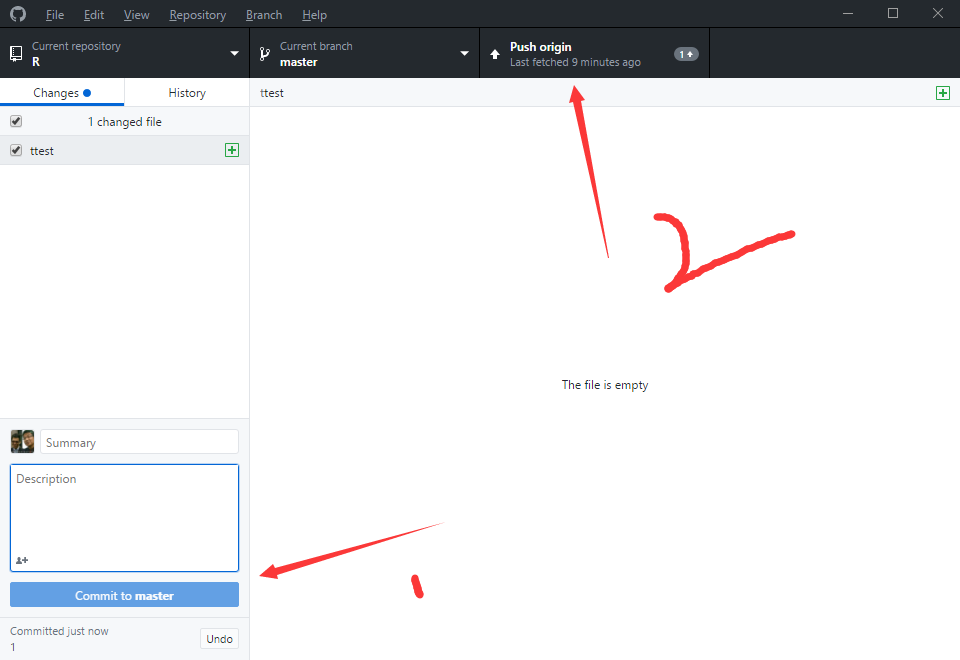Open the Branch menu
This screenshot has width=960, height=660.
click(264, 15)
